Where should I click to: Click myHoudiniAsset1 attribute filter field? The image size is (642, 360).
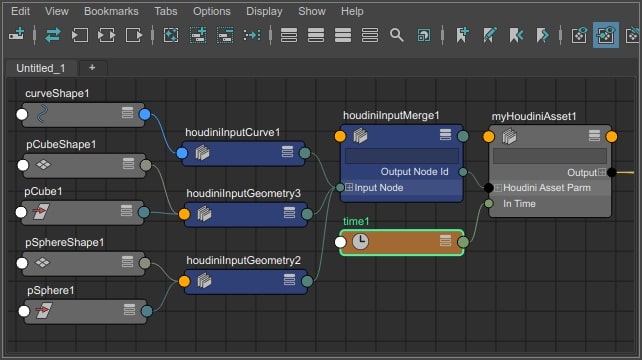550,156
